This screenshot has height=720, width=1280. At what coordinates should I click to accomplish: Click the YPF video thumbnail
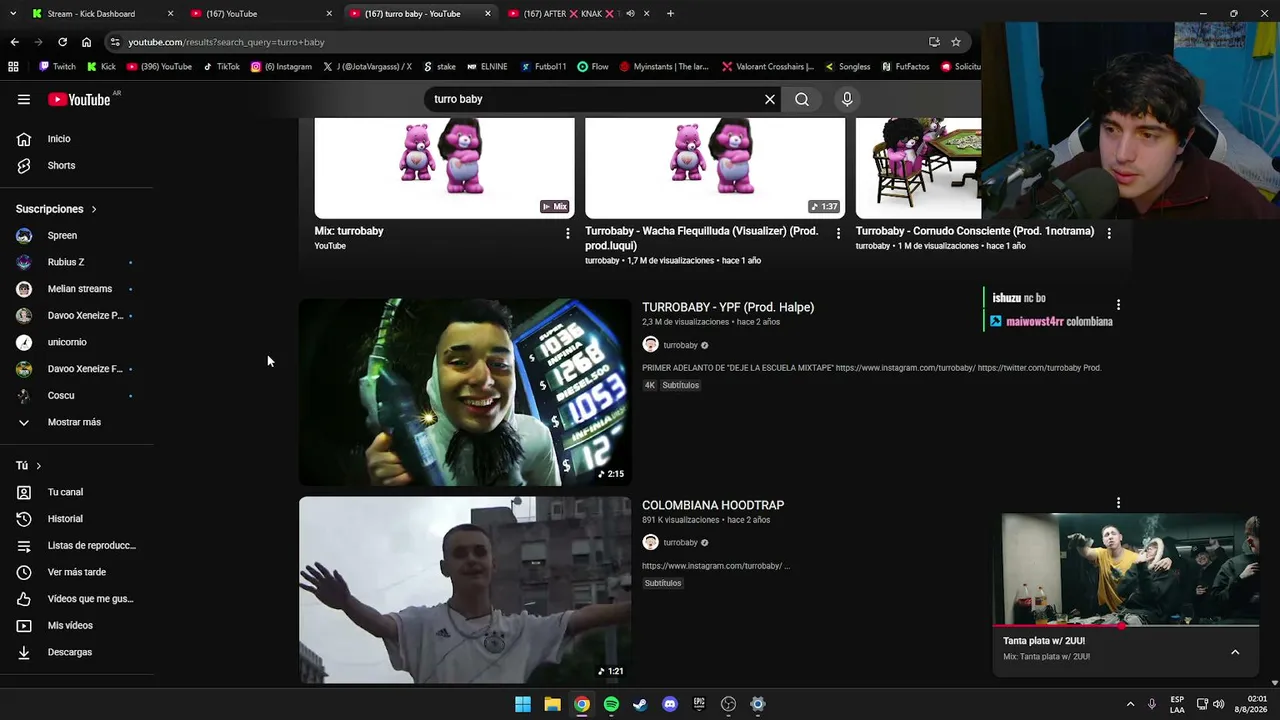point(465,392)
